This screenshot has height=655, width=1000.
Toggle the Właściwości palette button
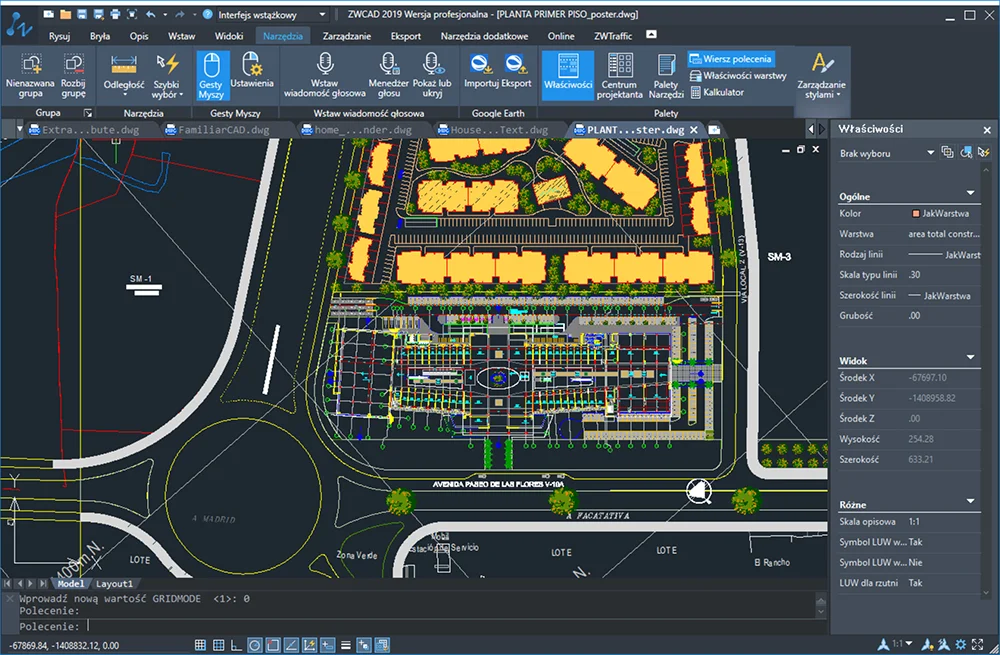pyautogui.click(x=567, y=73)
